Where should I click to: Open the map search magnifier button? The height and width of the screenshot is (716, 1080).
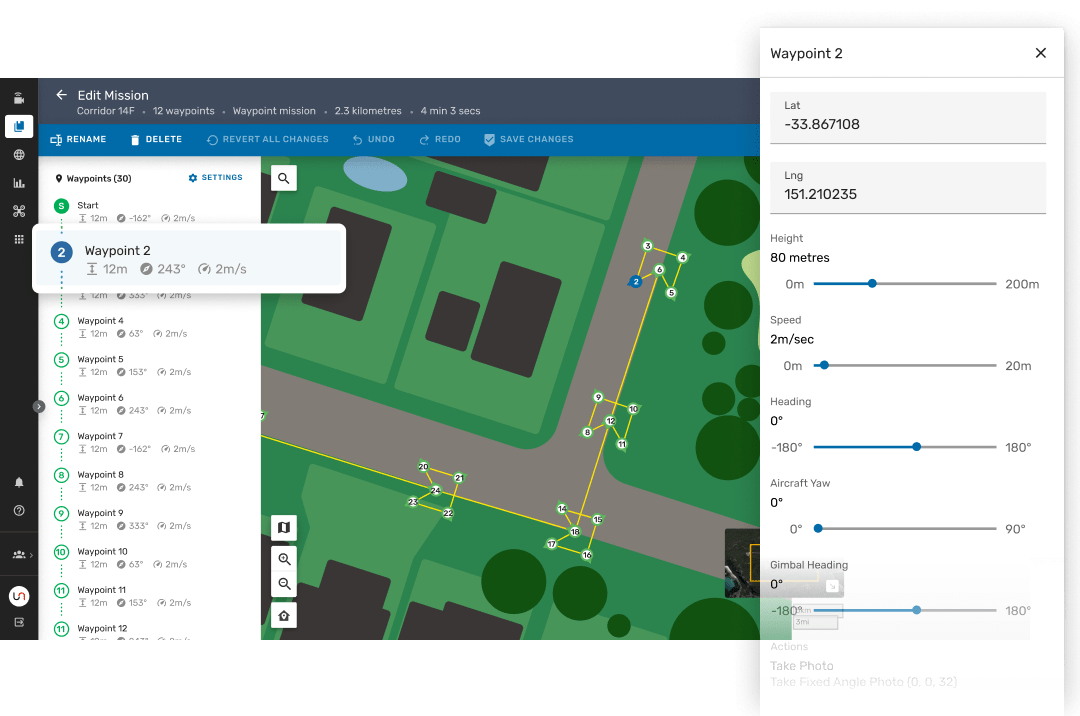click(284, 178)
